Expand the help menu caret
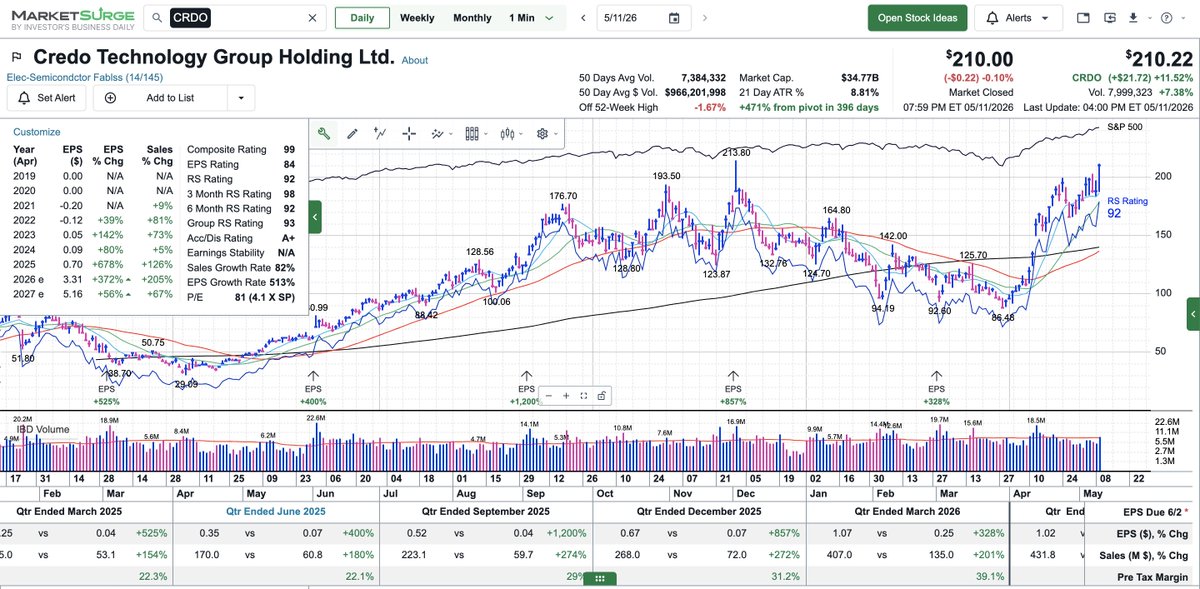 [1181, 18]
